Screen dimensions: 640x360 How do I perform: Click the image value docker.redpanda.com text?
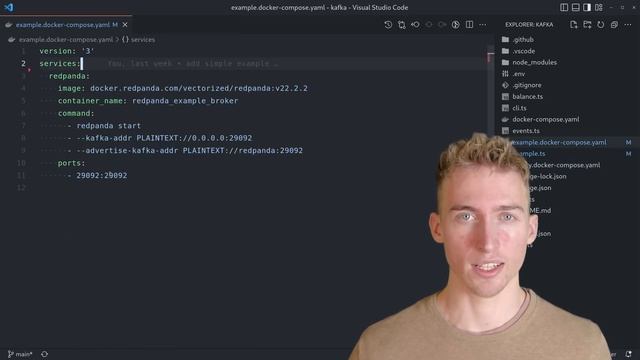199,88
